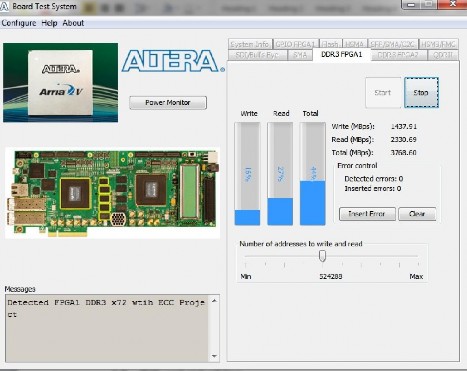Switch to the QDRII tab
The image size is (467, 371).
coord(443,55)
